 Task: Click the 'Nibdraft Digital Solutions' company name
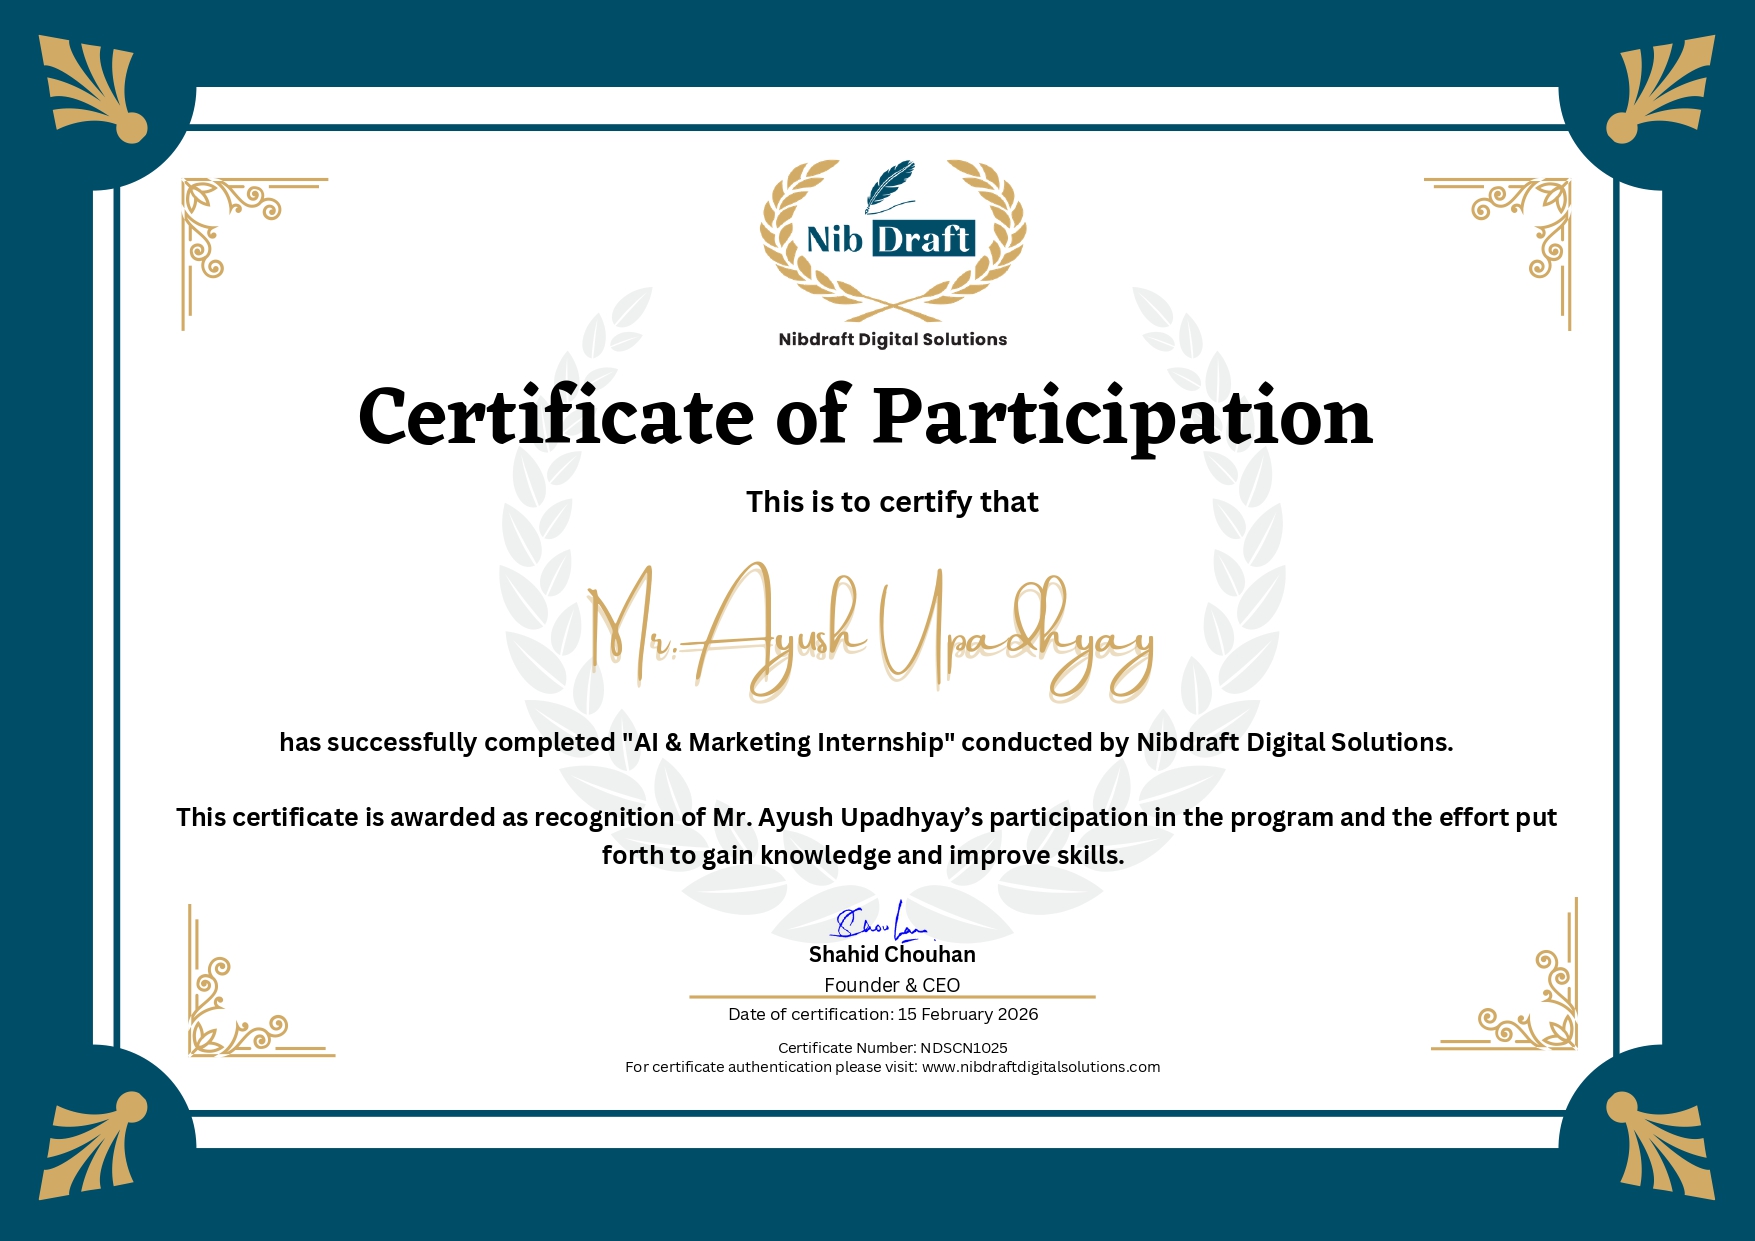[x=891, y=339]
